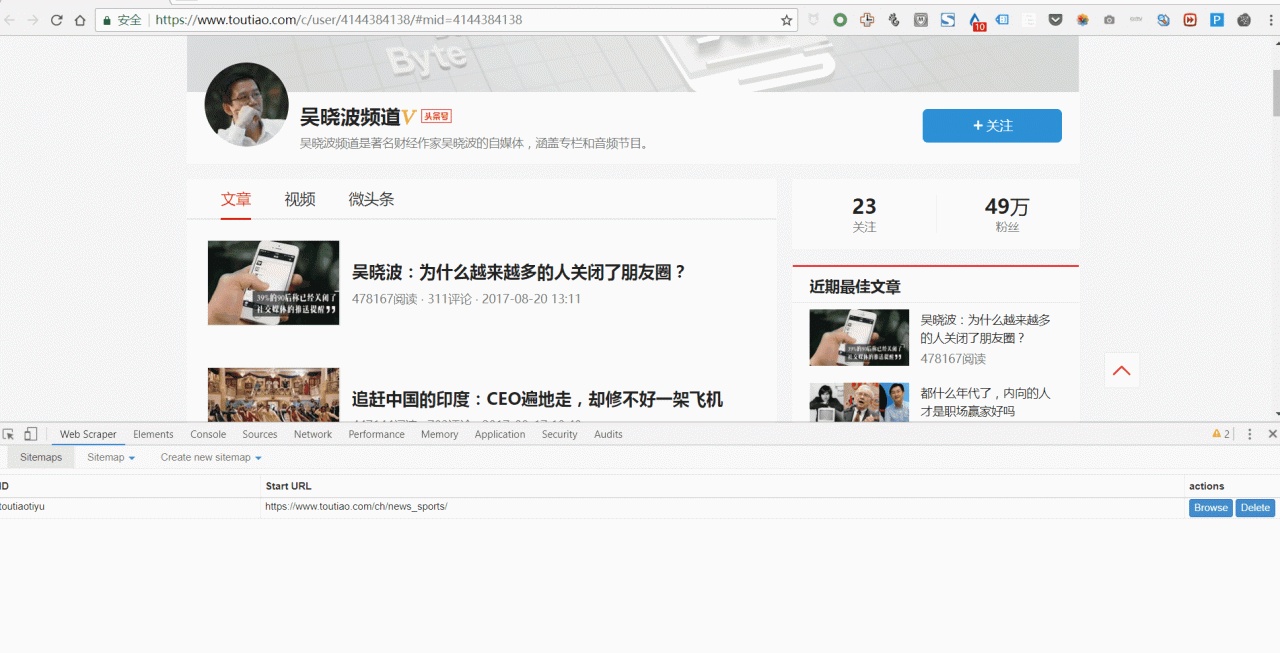The width and height of the screenshot is (1280, 653).
Task: Delete the toutiaotiyu sitemap
Action: click(x=1255, y=508)
